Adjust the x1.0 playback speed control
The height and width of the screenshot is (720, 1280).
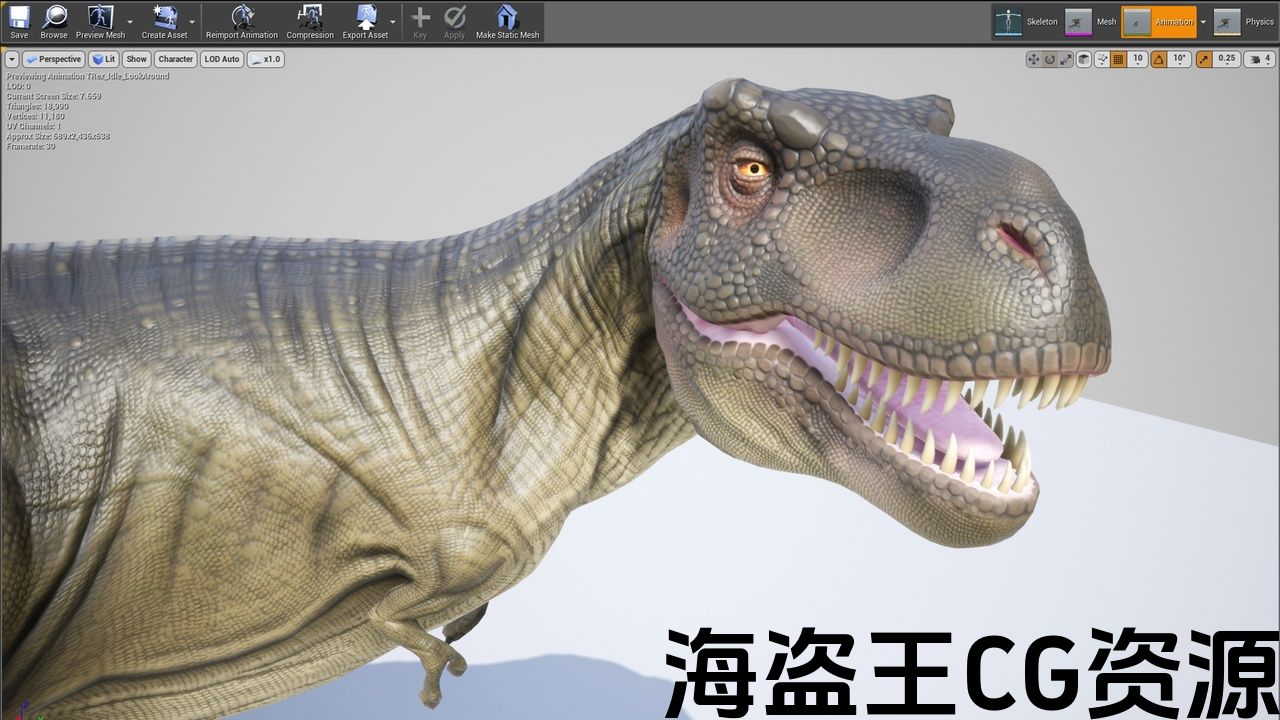[x=266, y=59]
